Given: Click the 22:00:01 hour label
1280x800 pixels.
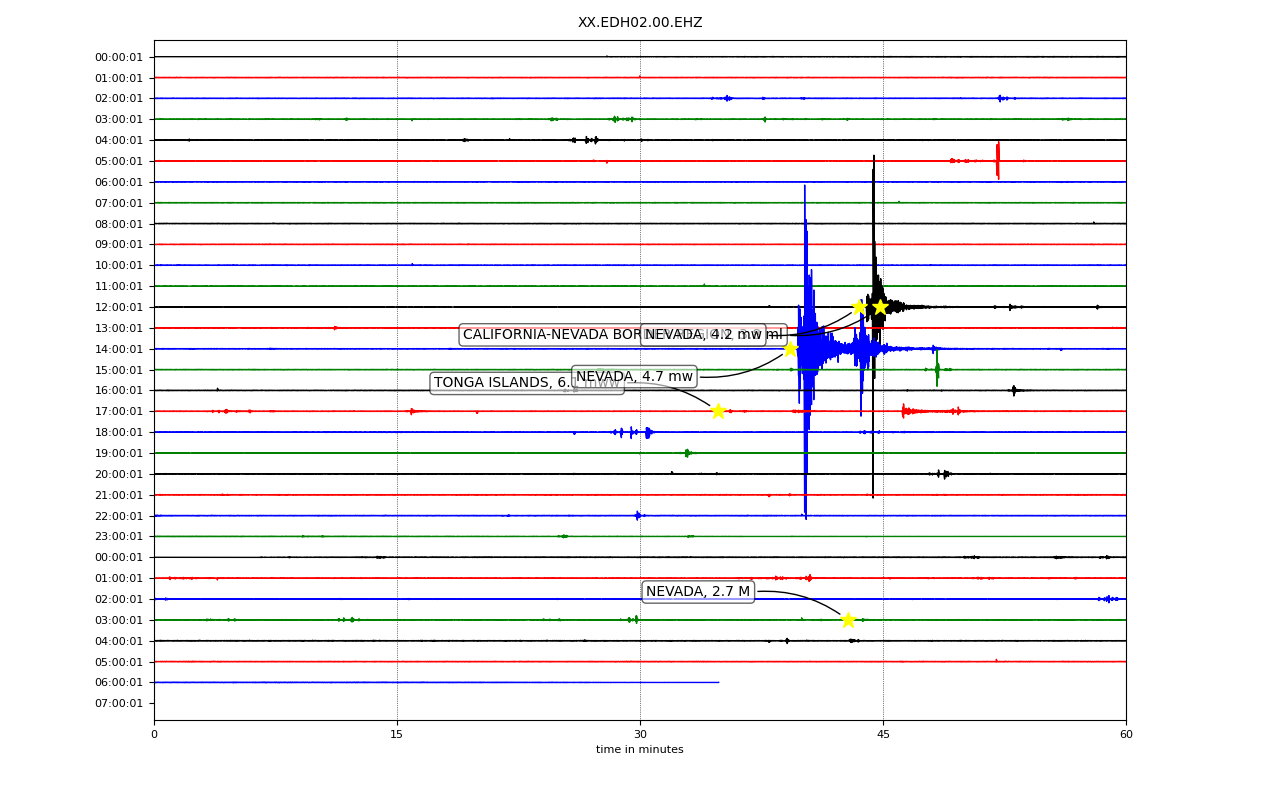Looking at the screenshot, I should point(118,516).
